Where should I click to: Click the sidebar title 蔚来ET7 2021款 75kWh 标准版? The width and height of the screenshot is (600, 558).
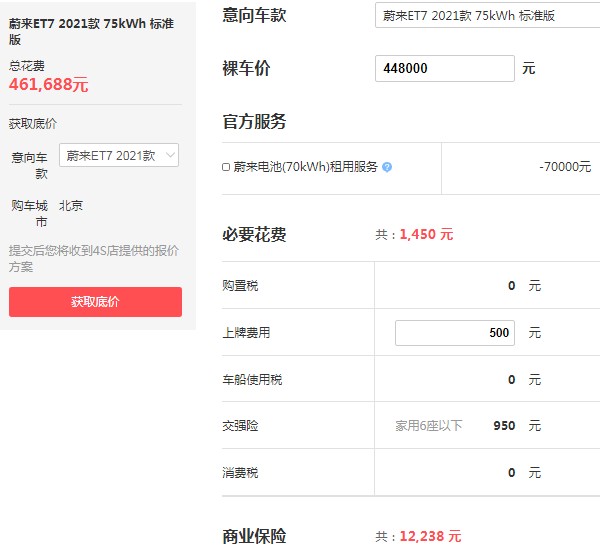[x=91, y=31]
